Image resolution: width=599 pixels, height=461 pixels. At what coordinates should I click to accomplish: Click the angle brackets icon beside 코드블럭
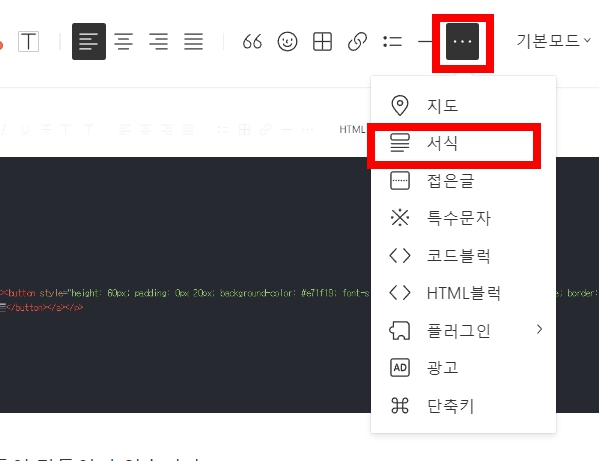400,256
